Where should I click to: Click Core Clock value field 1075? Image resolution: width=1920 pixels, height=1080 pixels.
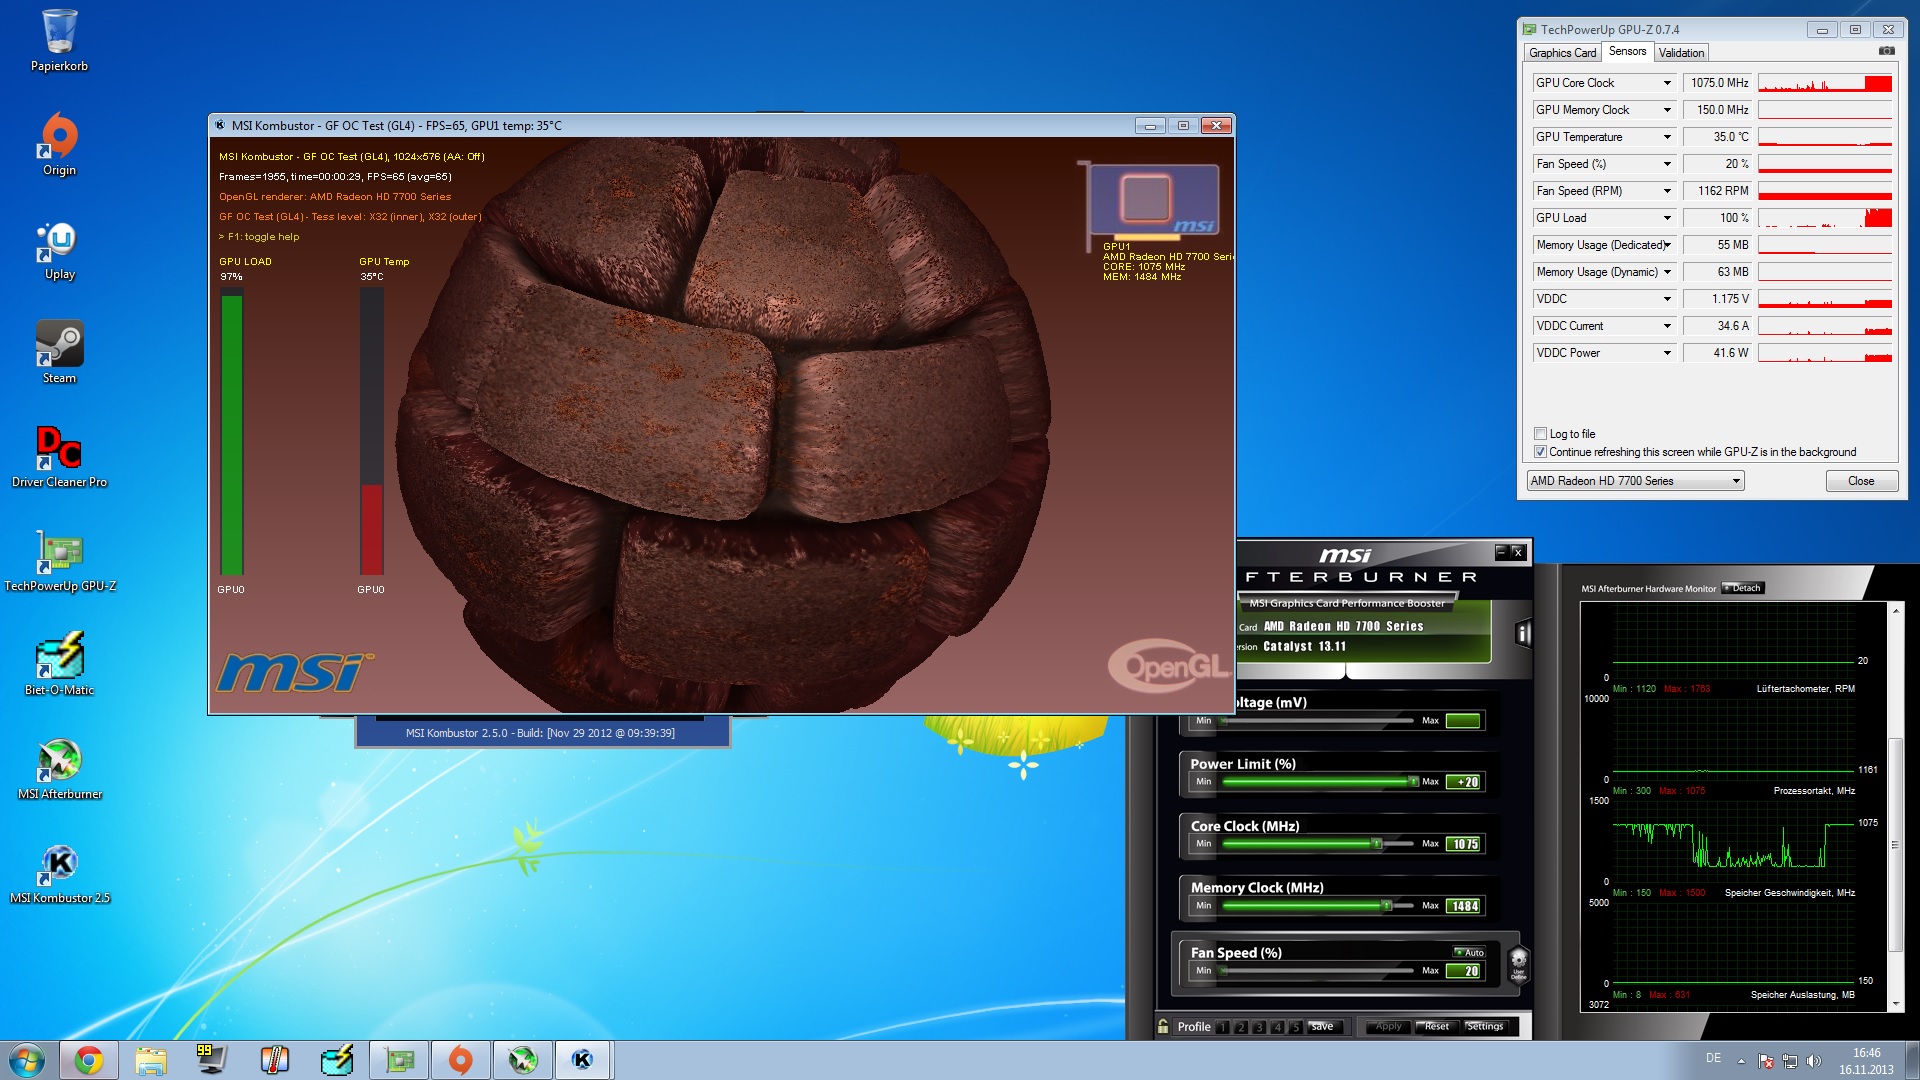click(1465, 844)
